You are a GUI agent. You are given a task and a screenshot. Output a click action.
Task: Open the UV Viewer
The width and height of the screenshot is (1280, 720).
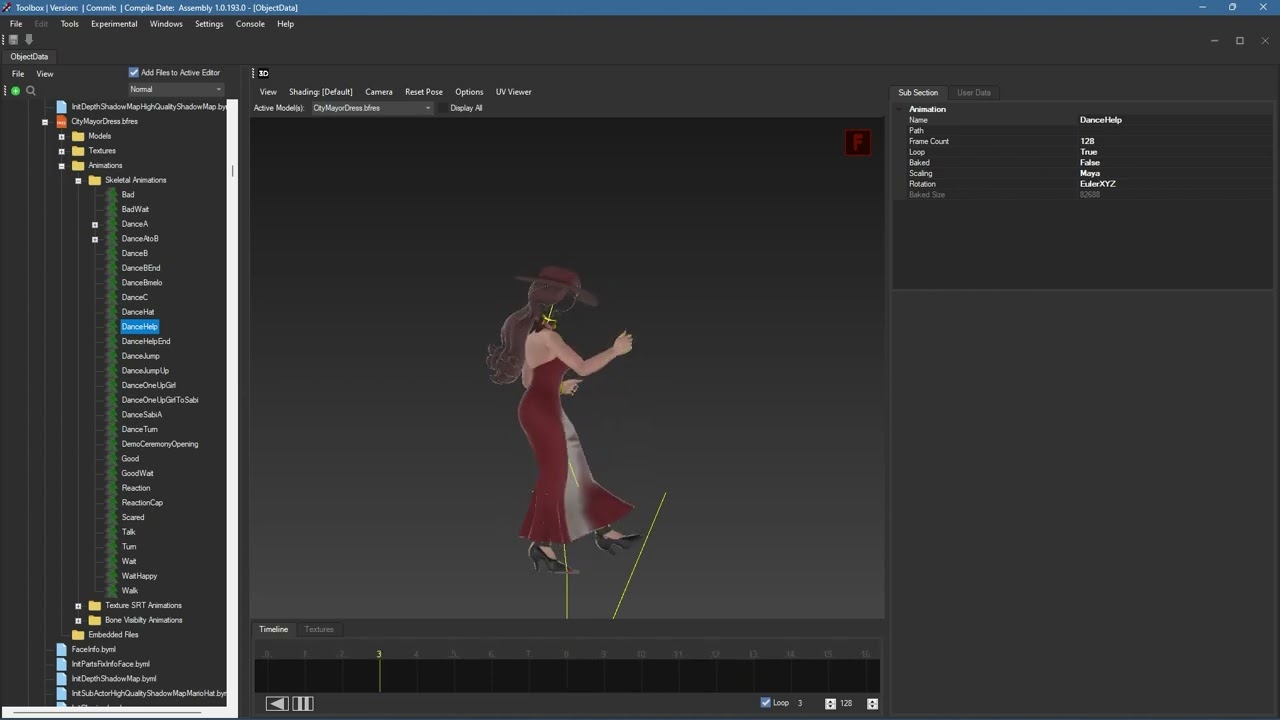[x=513, y=92]
